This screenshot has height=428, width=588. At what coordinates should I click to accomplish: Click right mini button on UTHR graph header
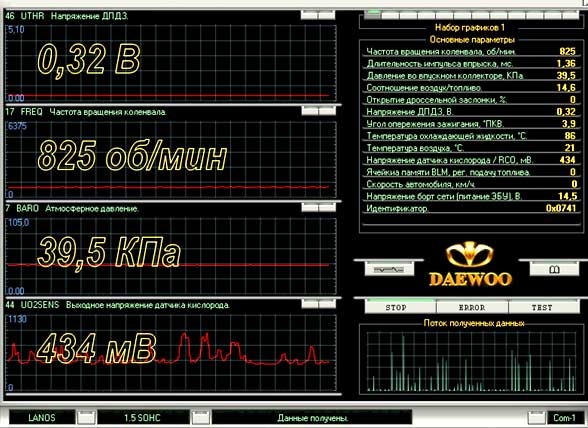tap(327, 15)
